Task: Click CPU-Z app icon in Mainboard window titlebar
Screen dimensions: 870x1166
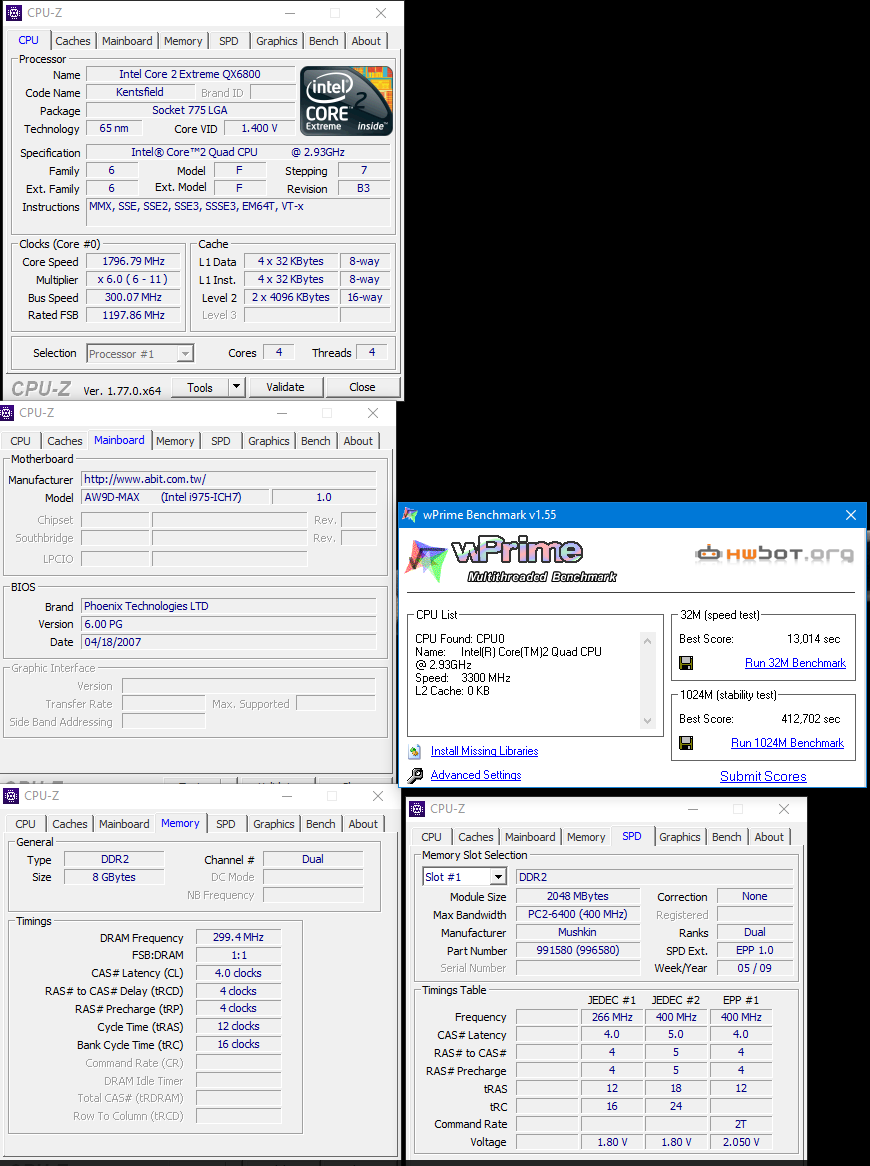Action: pyautogui.click(x=7, y=413)
